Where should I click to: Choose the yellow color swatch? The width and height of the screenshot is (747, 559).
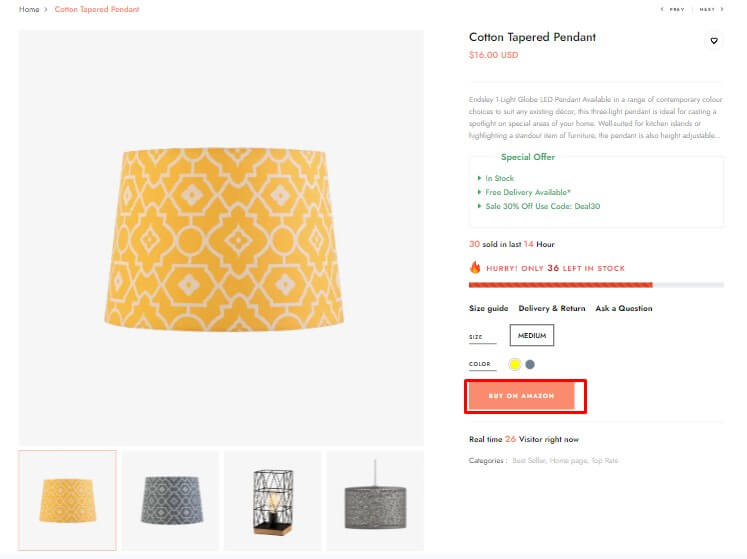pyautogui.click(x=515, y=364)
